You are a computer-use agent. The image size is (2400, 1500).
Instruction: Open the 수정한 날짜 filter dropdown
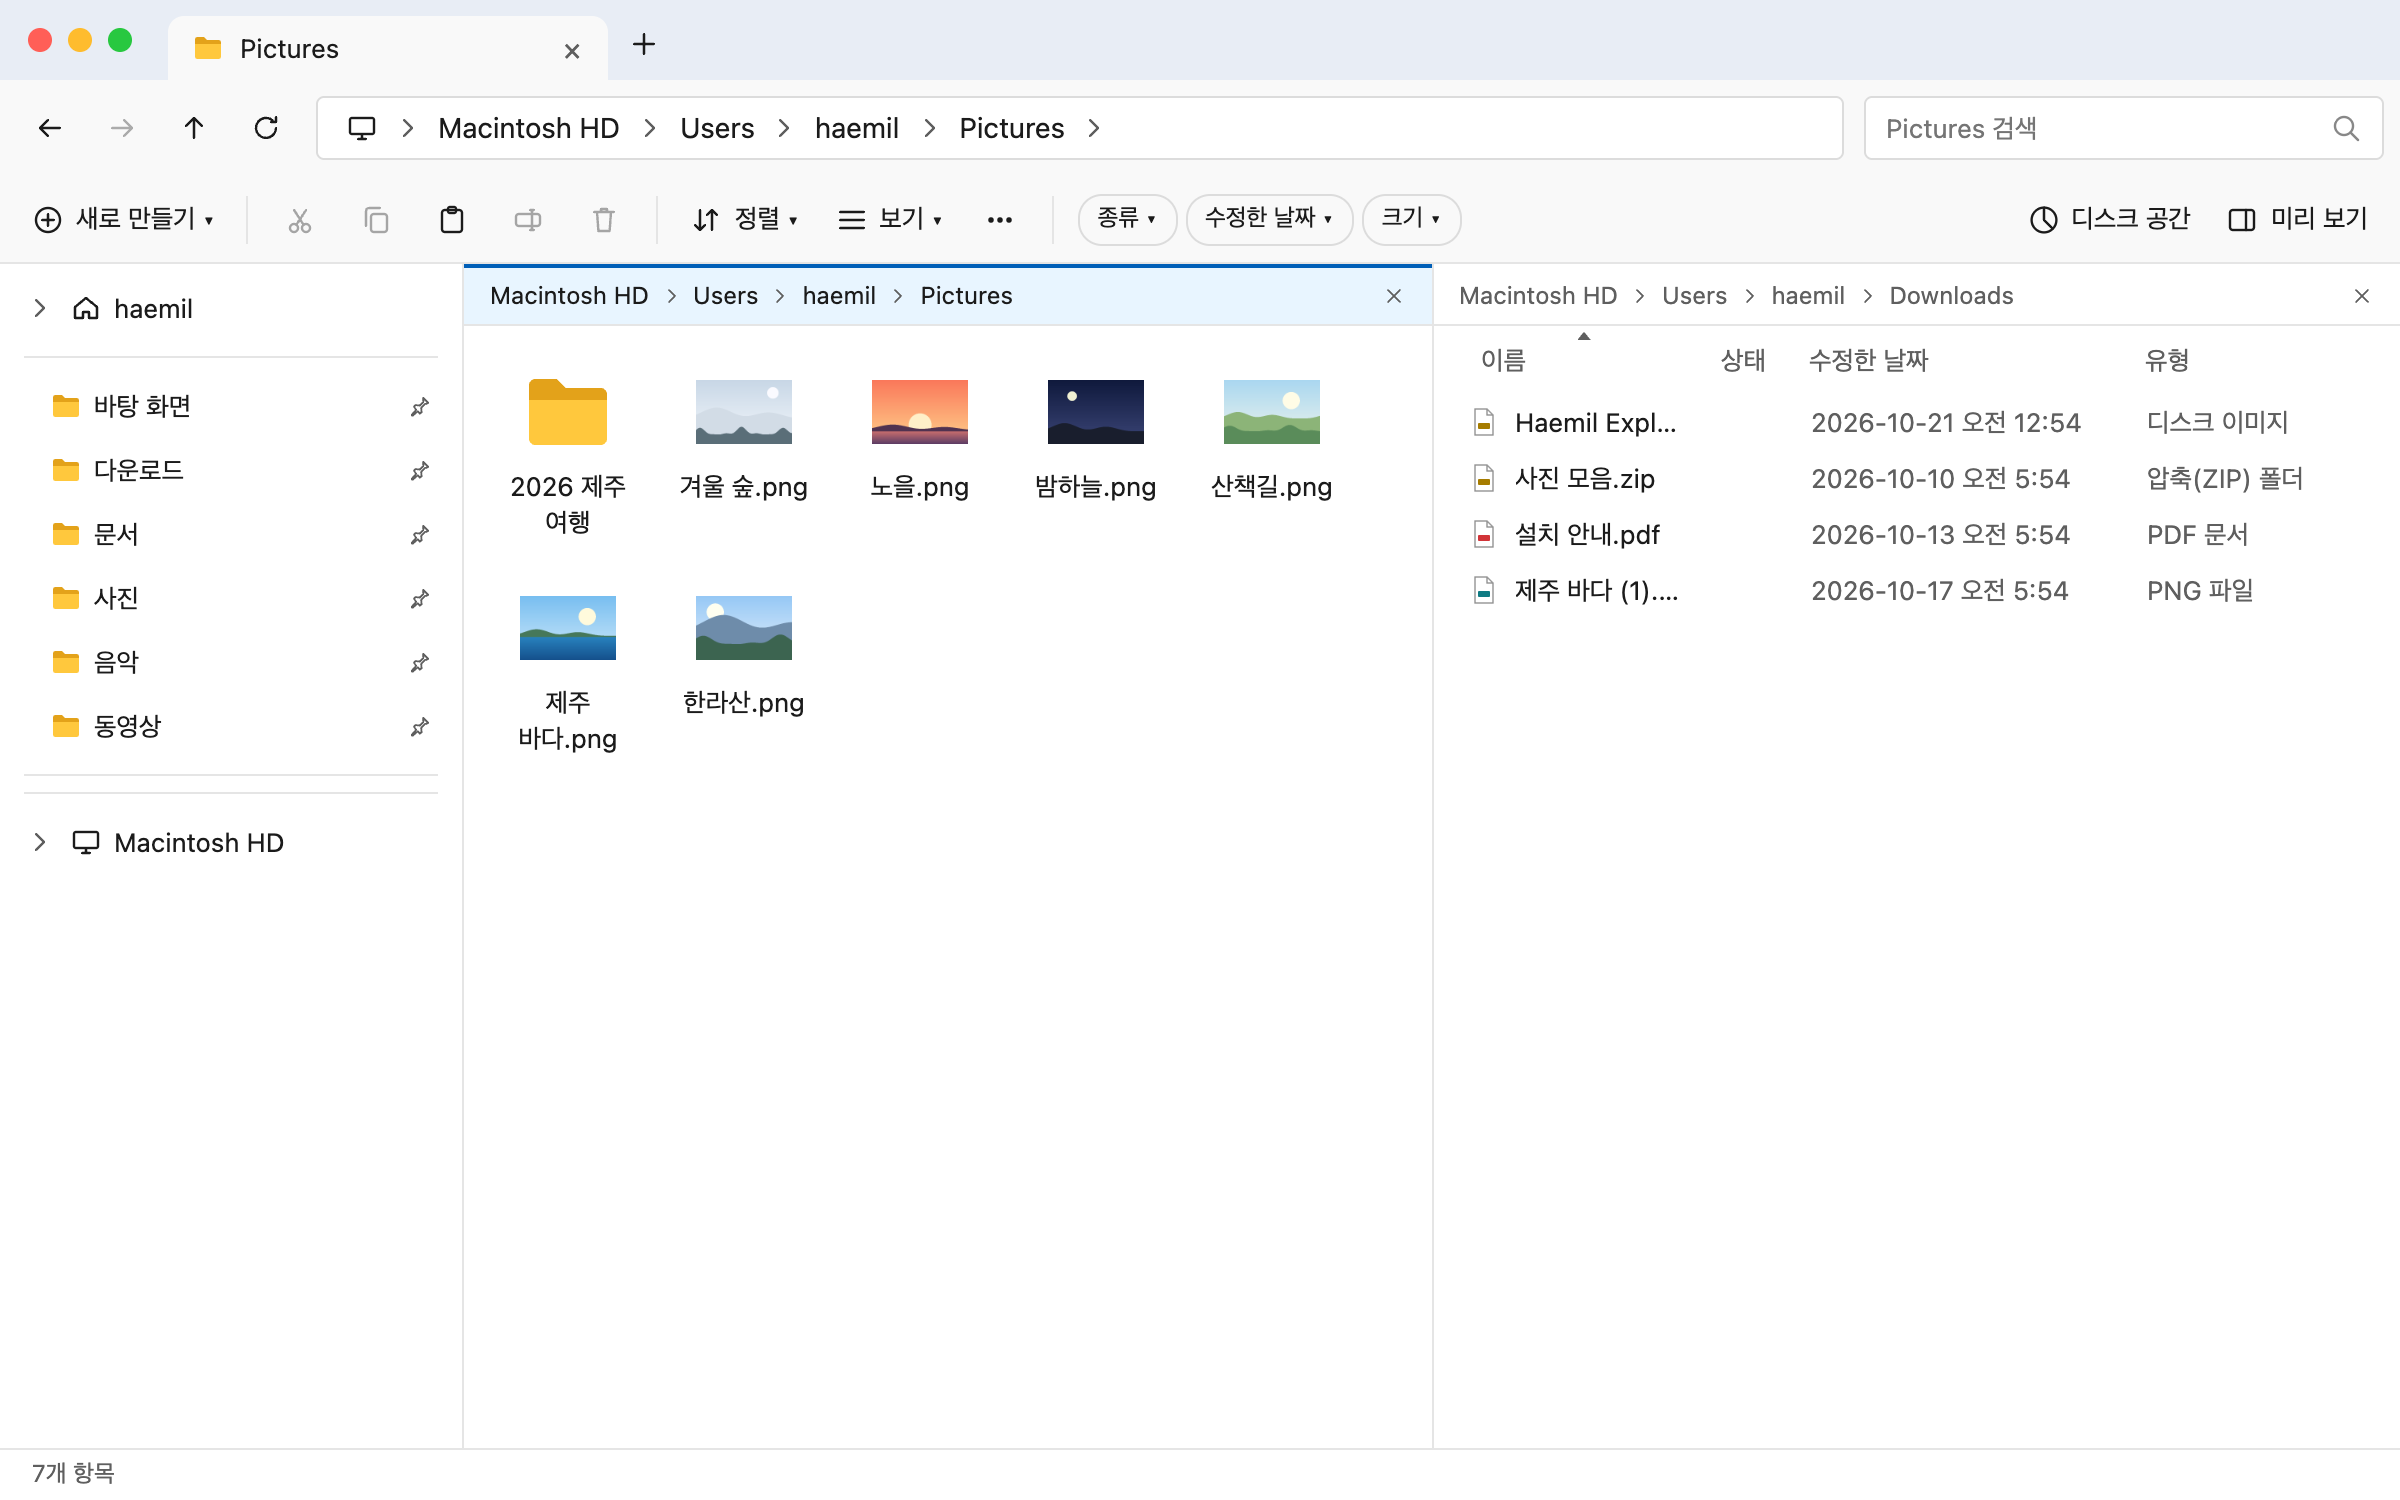pyautogui.click(x=1269, y=219)
